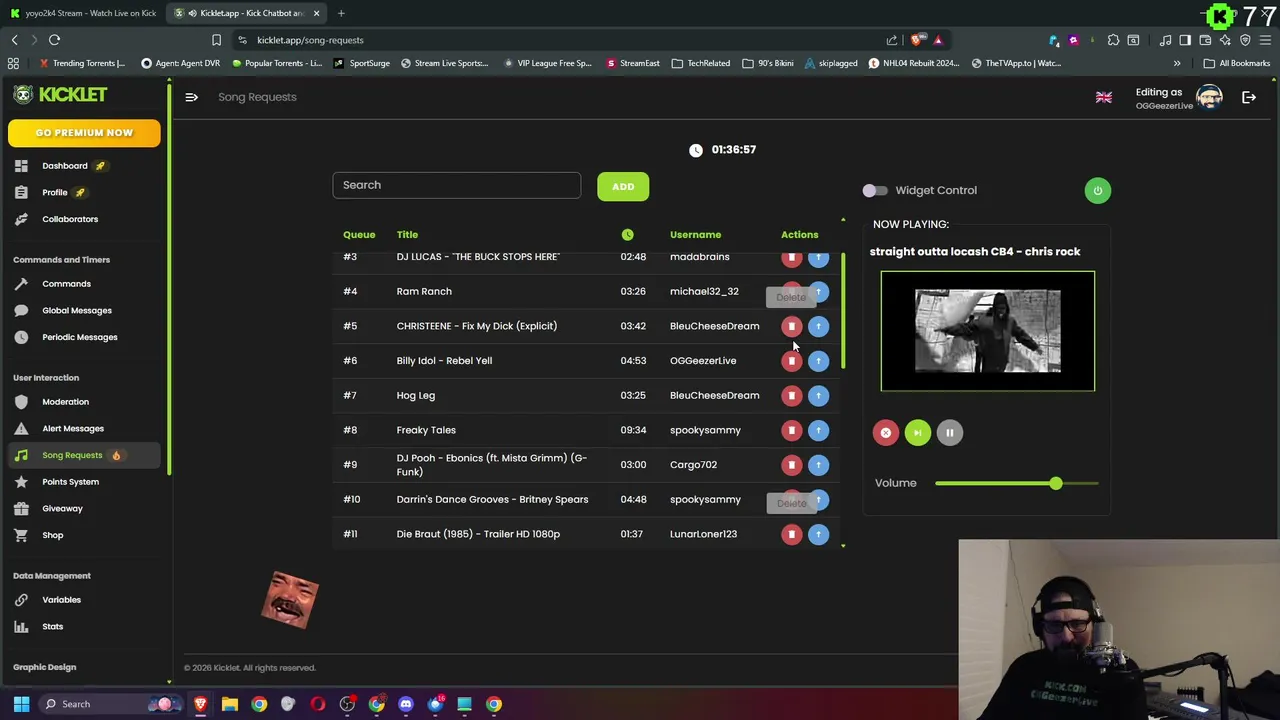Open Stats page
The image size is (1280, 720).
[52, 627]
